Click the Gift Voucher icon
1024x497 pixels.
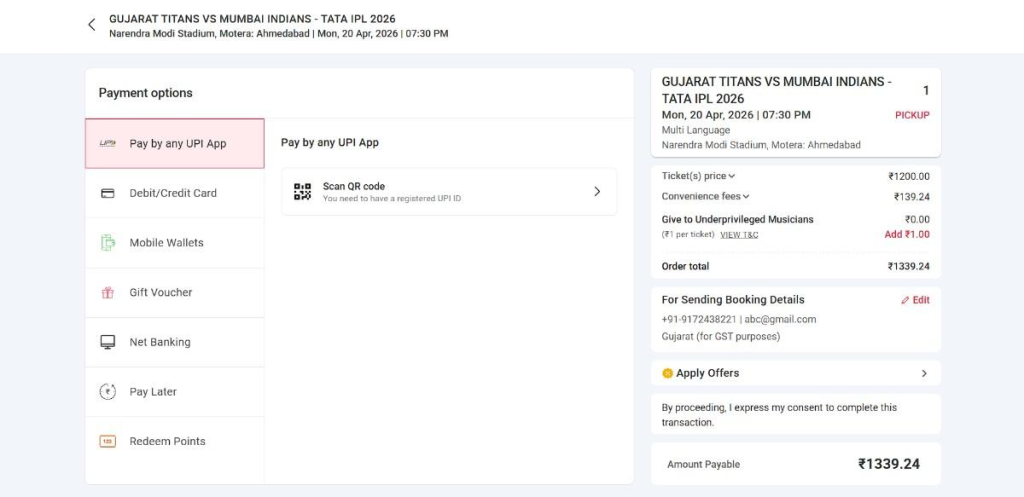(108, 293)
